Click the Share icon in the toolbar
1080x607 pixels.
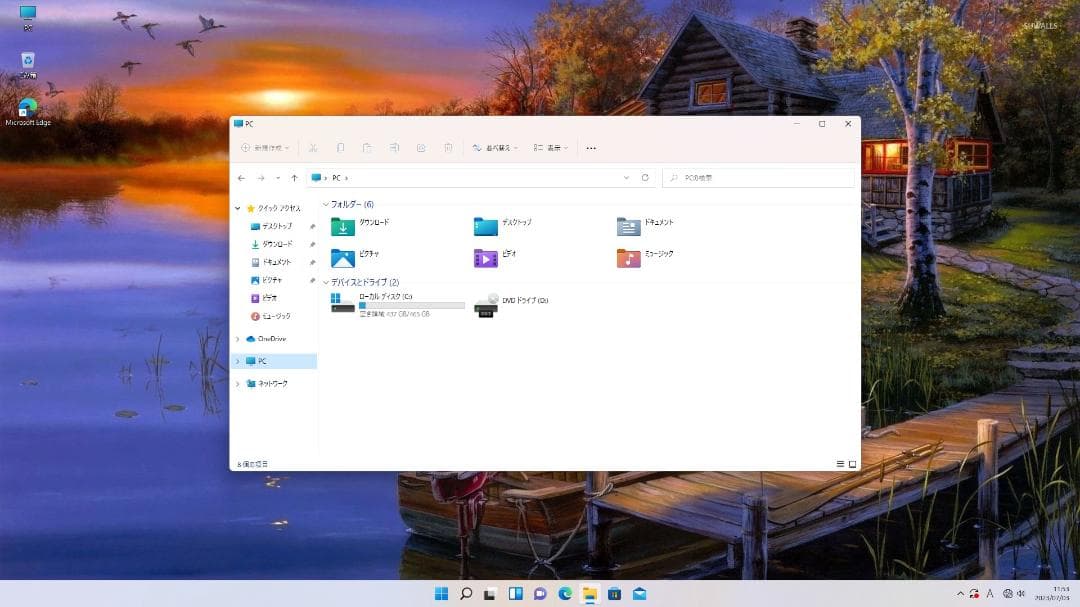(422, 147)
